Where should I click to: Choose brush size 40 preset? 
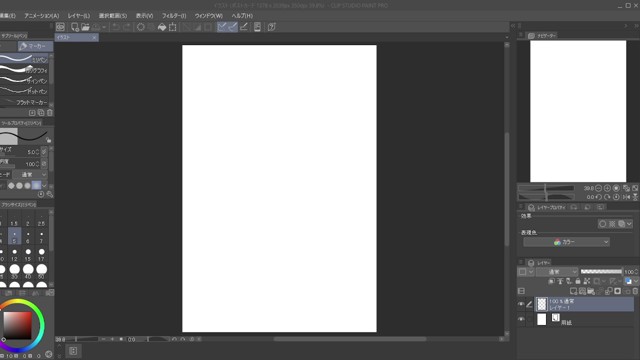(x=28, y=271)
